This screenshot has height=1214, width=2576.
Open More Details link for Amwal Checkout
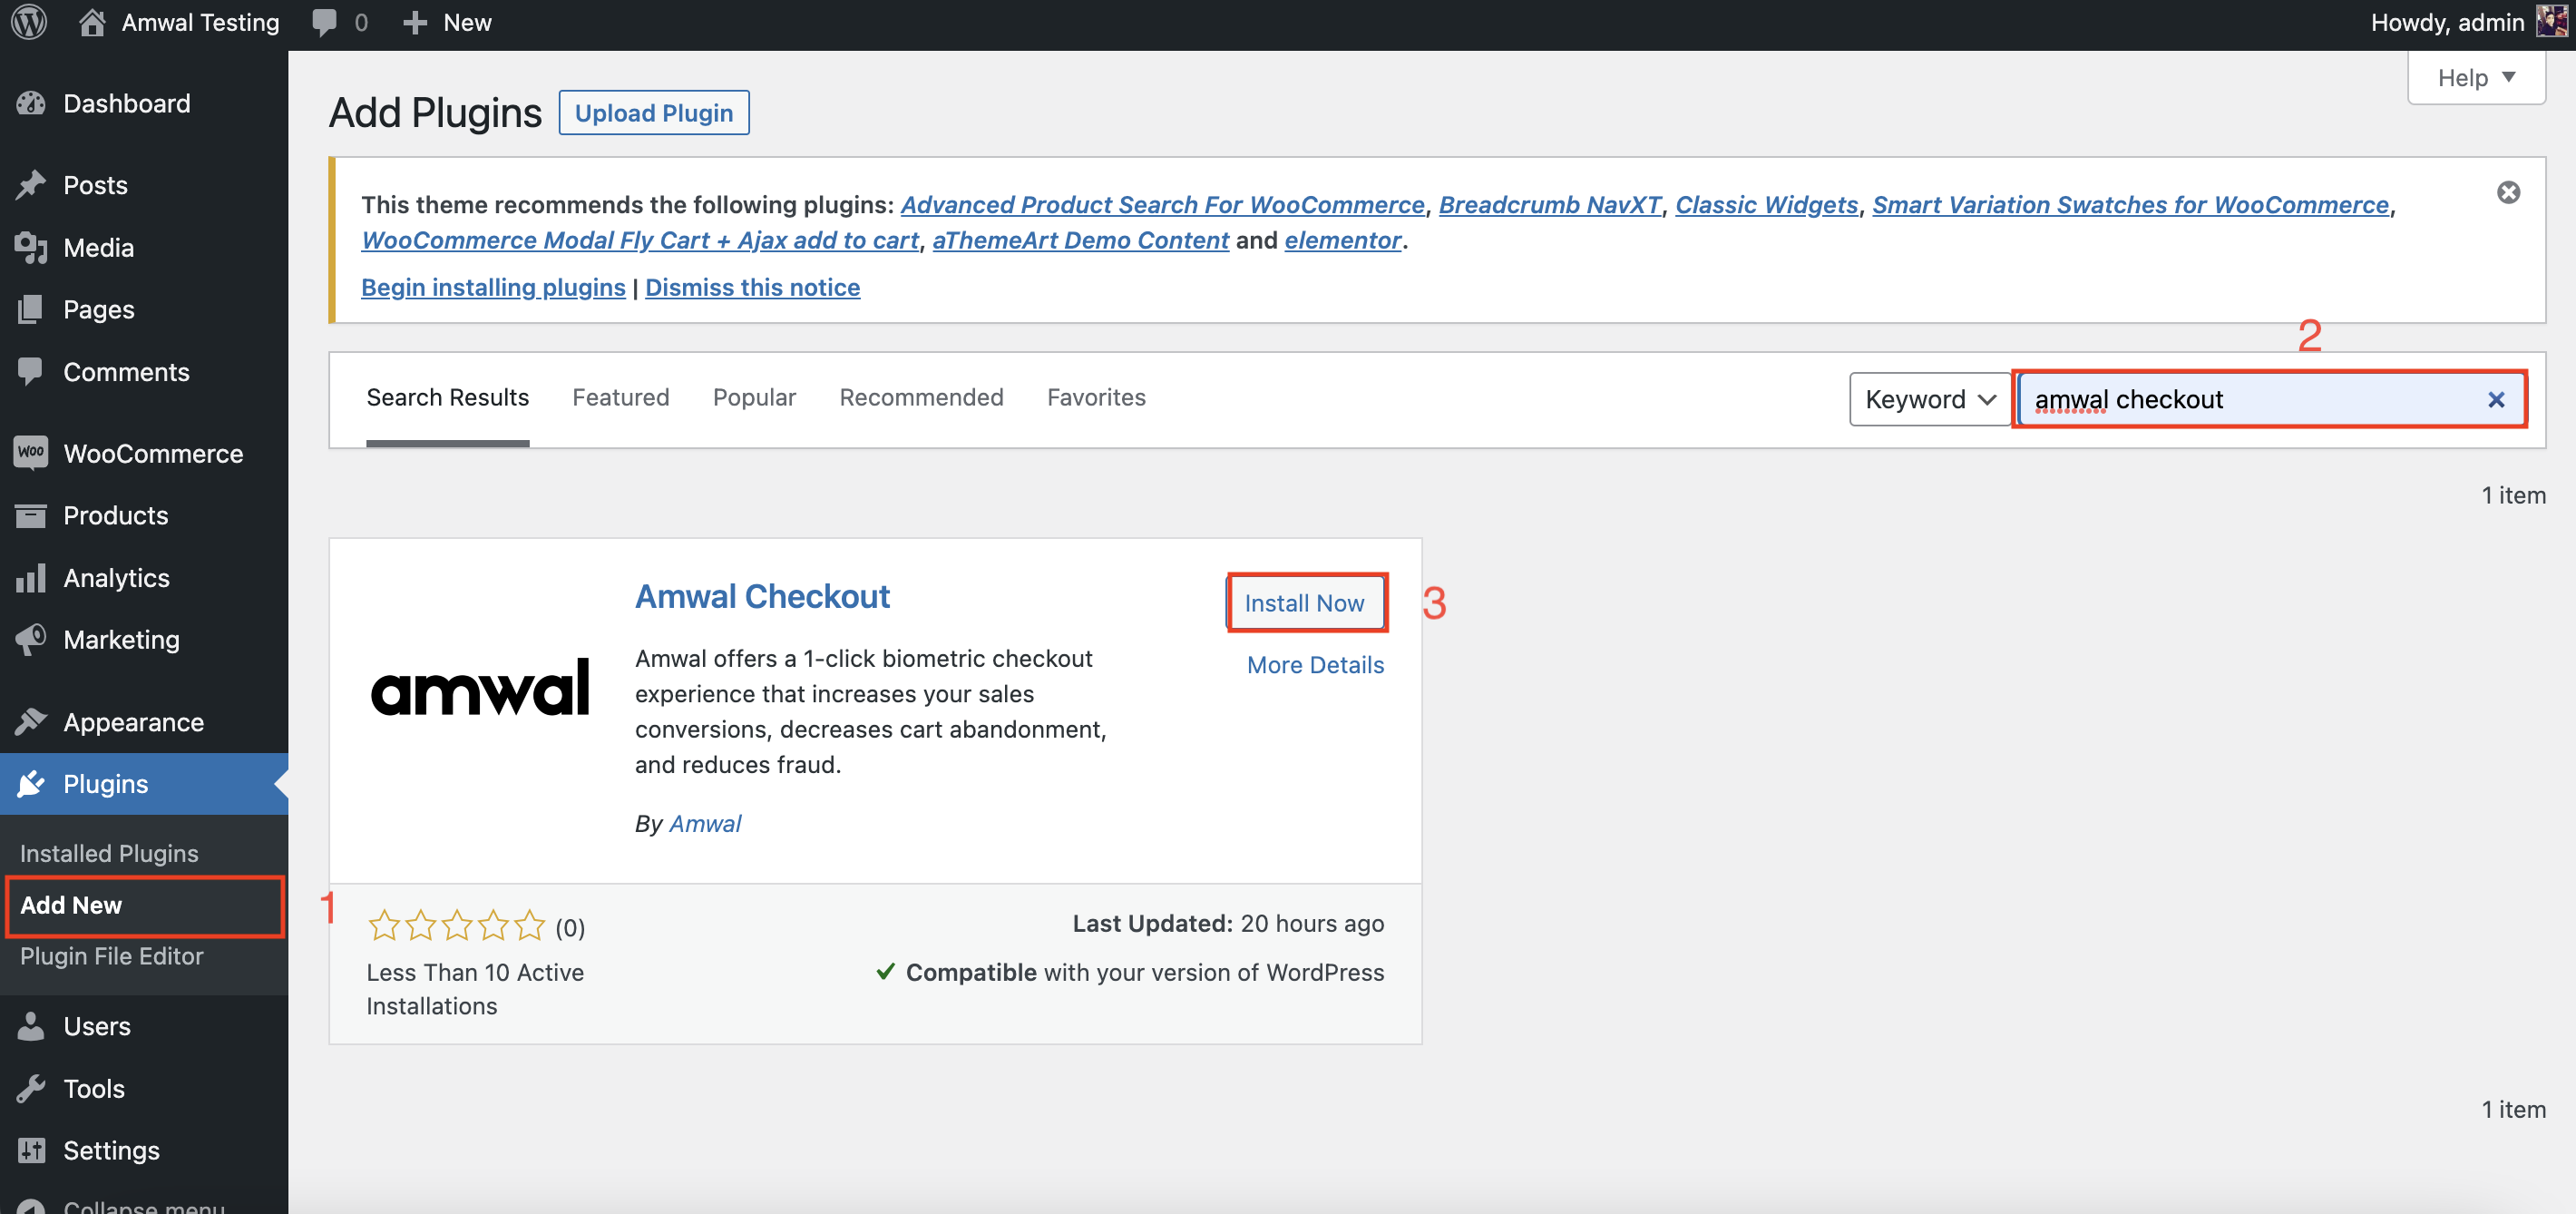click(1314, 664)
